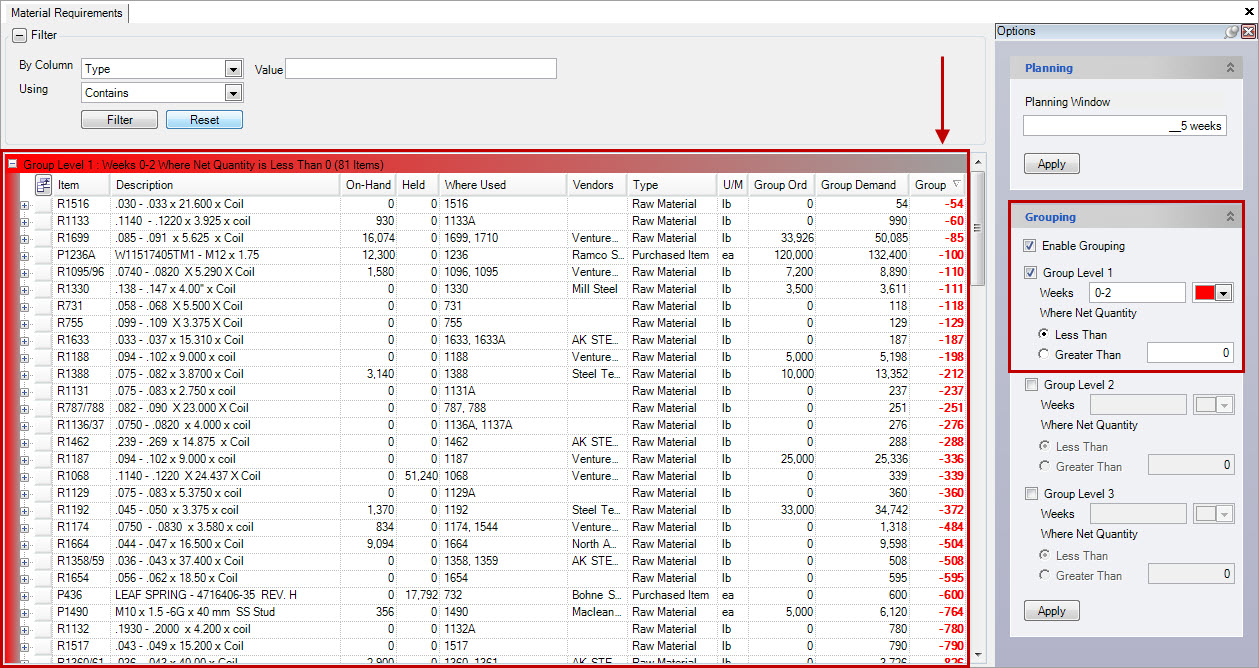Close the Options panel
The width and height of the screenshot is (1259, 668).
tap(1248, 32)
